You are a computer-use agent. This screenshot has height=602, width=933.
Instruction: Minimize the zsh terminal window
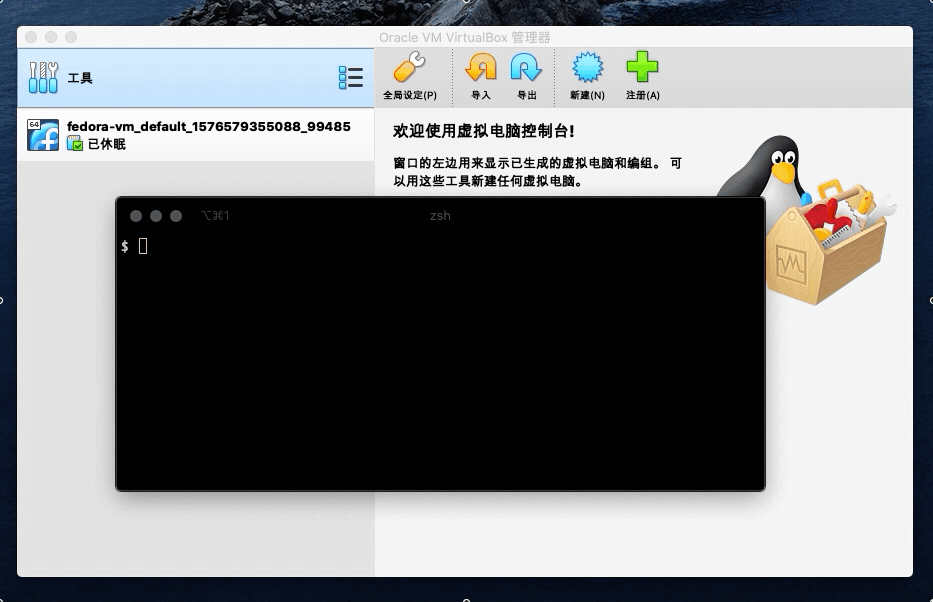(x=156, y=216)
